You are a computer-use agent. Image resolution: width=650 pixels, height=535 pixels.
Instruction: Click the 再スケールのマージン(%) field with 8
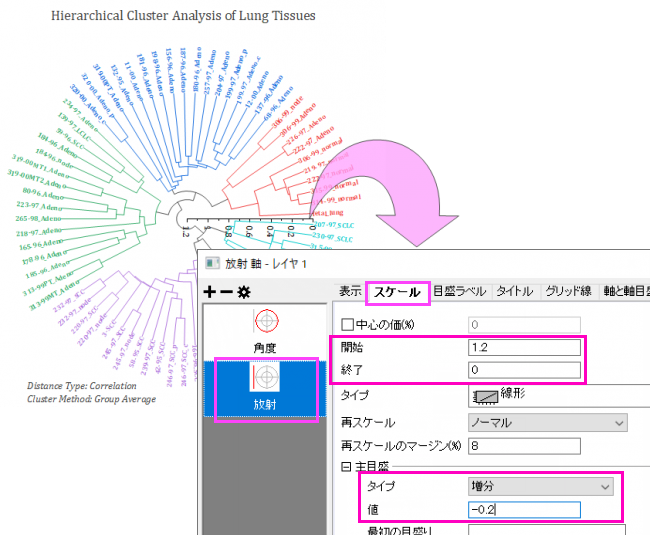point(524,446)
